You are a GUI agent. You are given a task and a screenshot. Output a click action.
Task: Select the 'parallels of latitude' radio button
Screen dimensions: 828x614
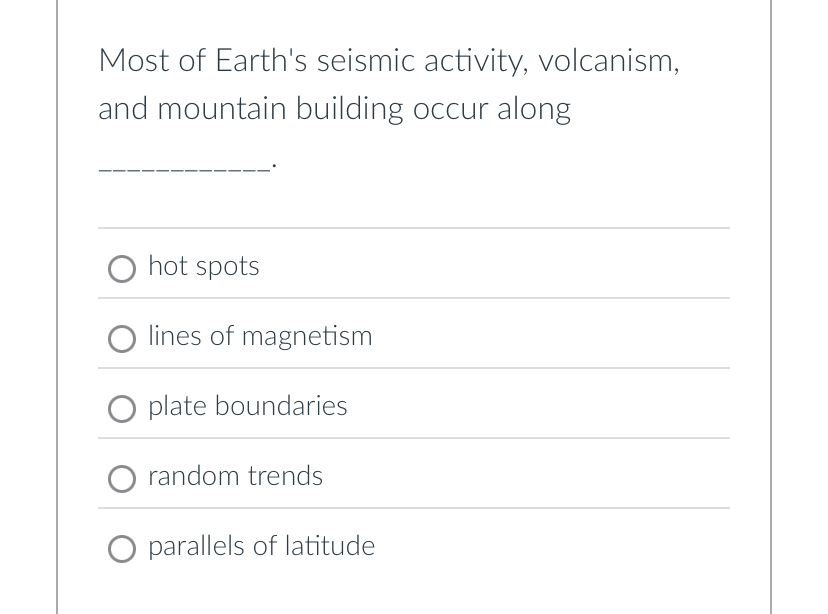(x=121, y=548)
